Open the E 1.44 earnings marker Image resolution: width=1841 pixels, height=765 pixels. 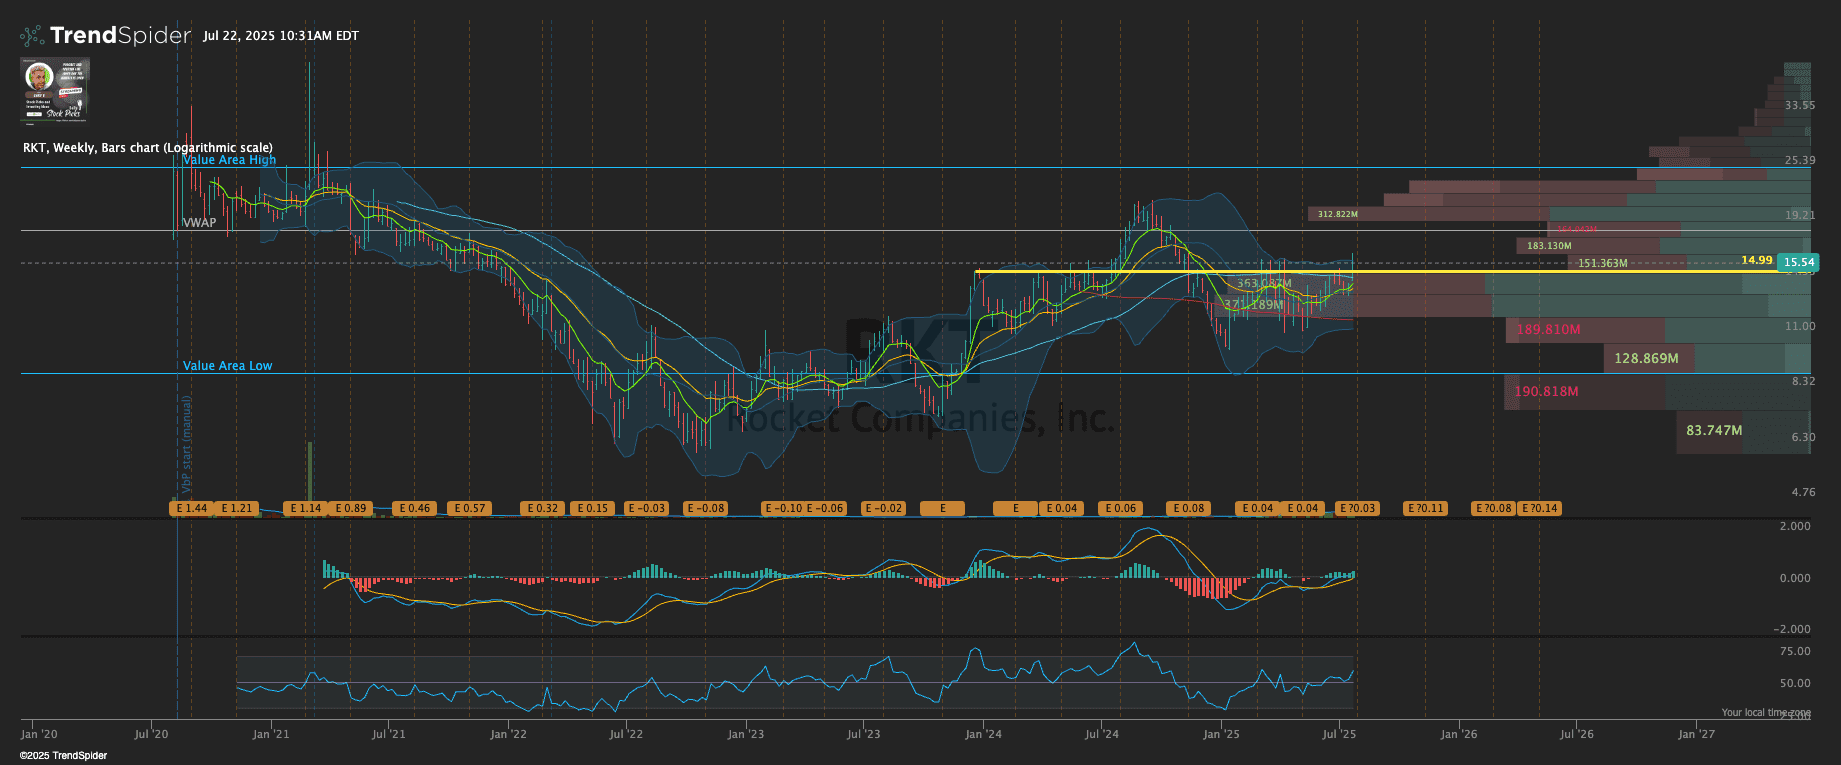(x=191, y=508)
